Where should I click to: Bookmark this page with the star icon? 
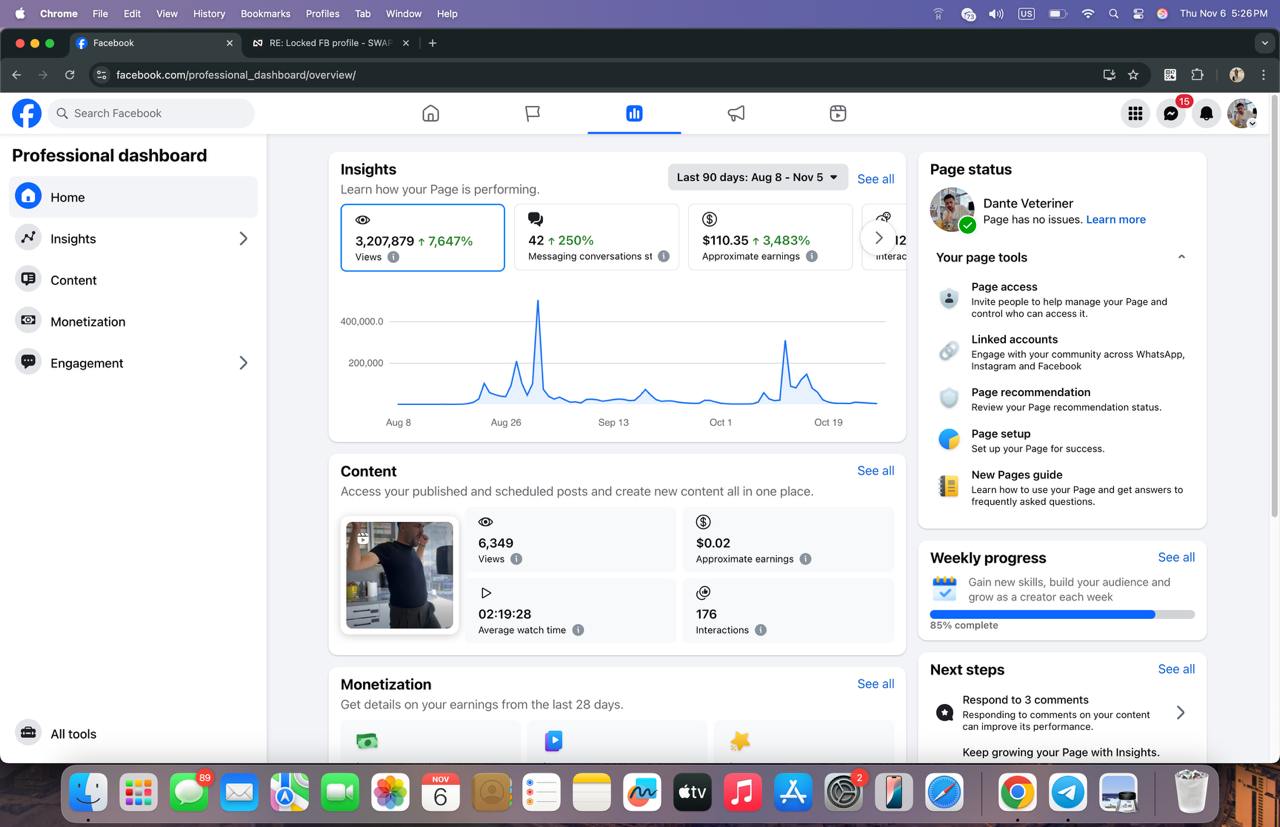coord(1133,74)
